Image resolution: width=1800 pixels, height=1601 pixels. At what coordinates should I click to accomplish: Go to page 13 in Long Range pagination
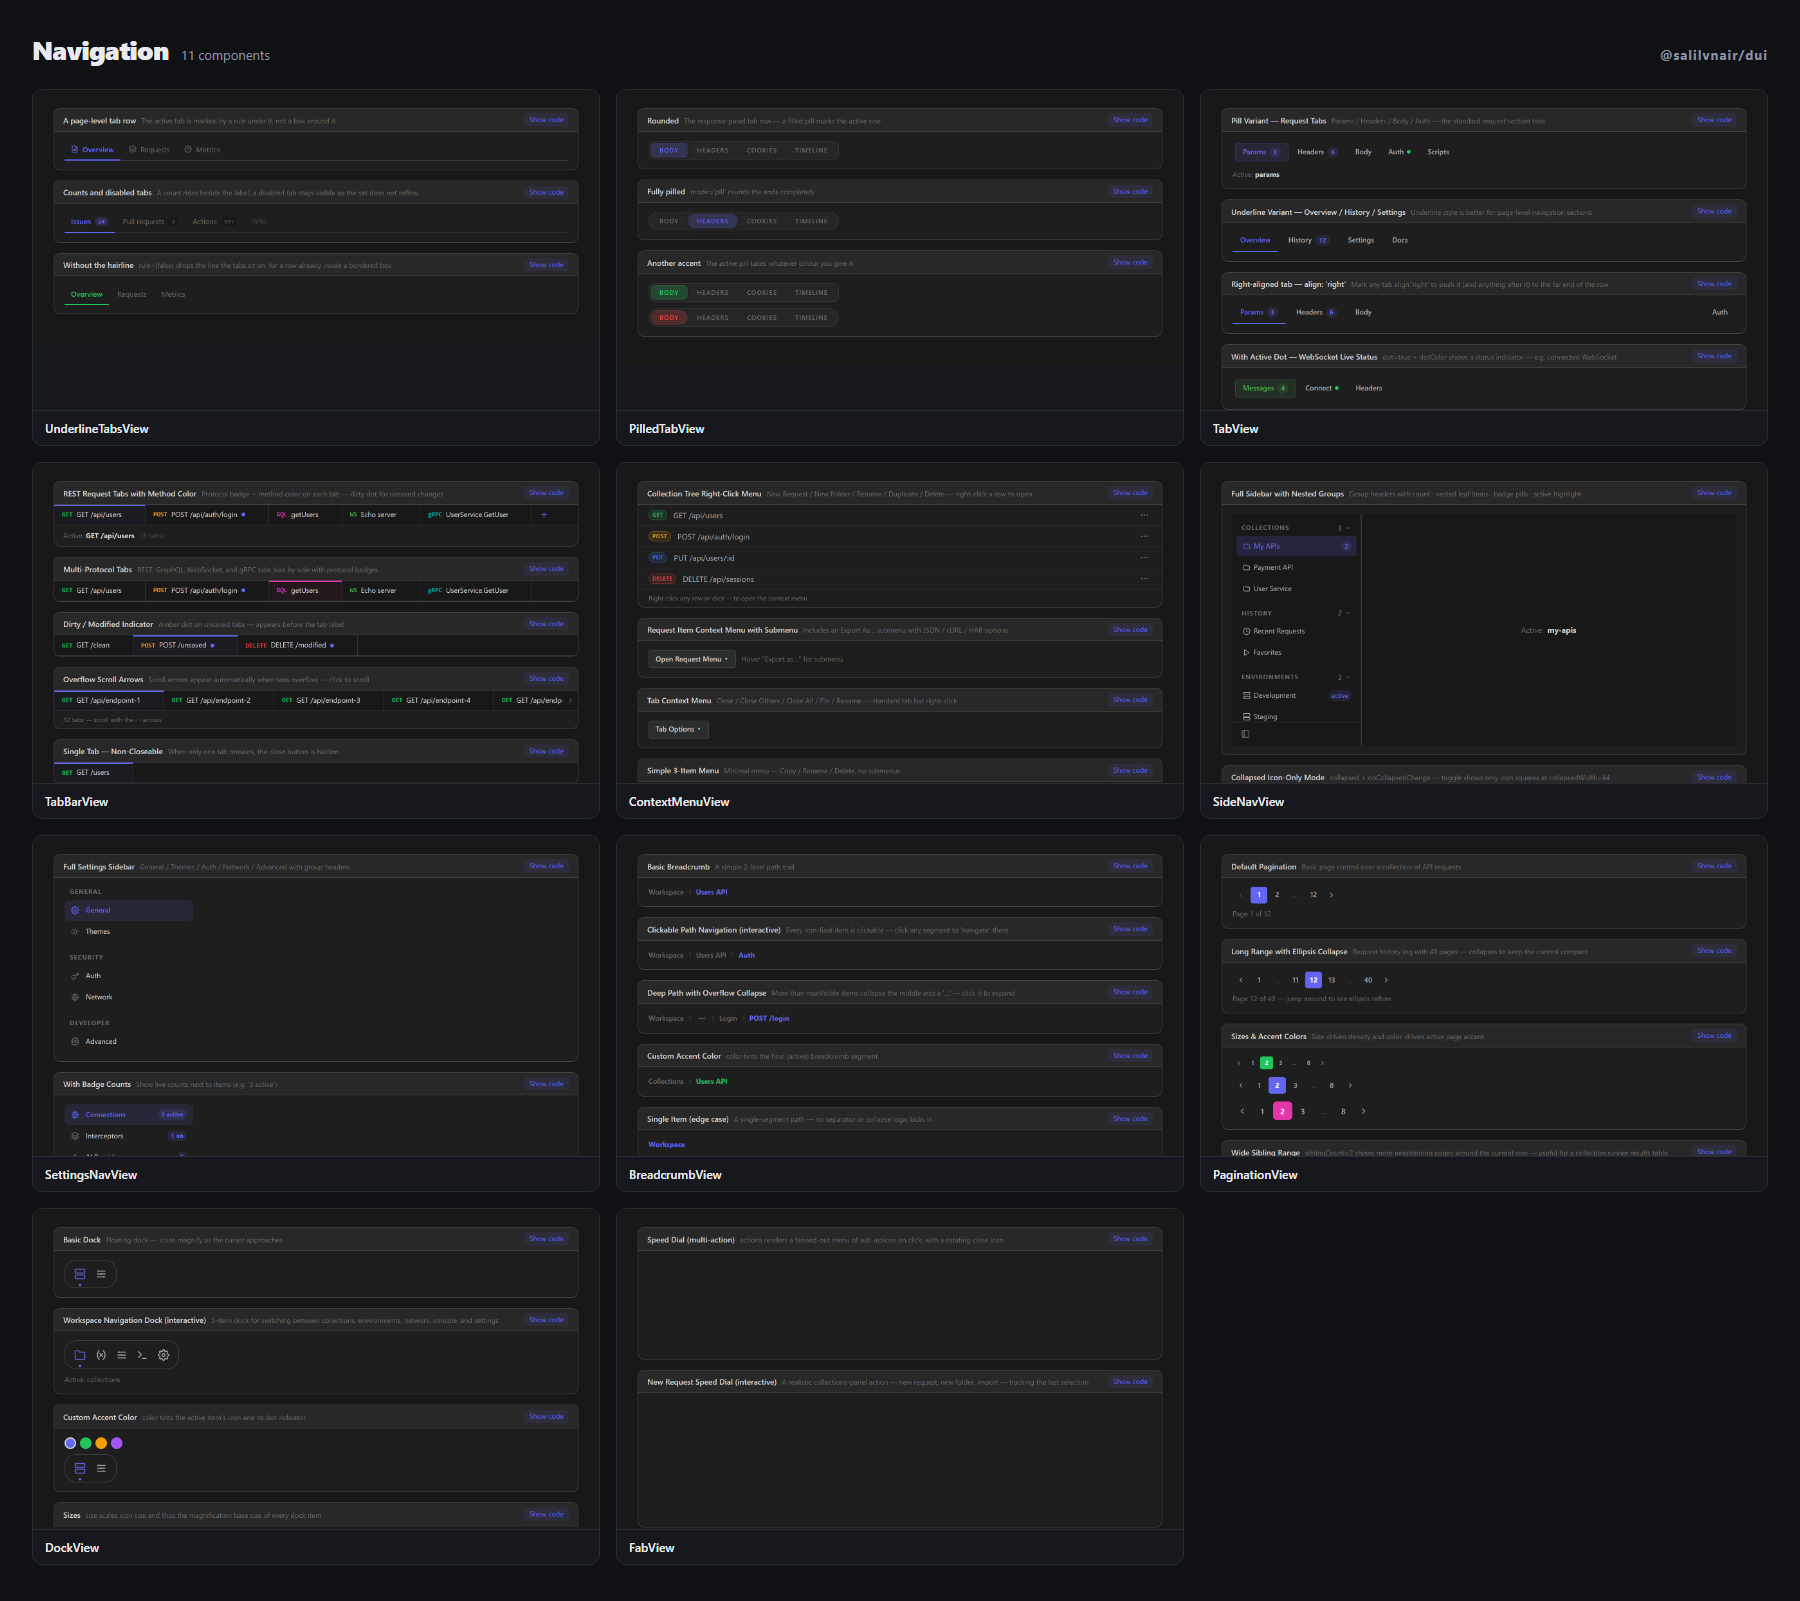tap(1332, 980)
